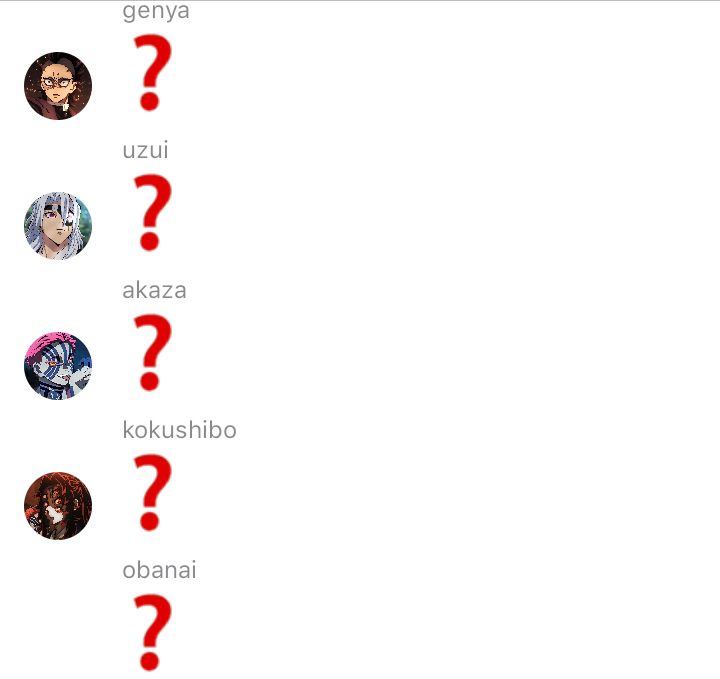The width and height of the screenshot is (720, 679).
Task: Open genya's profile picture avatar
Action: [58, 86]
